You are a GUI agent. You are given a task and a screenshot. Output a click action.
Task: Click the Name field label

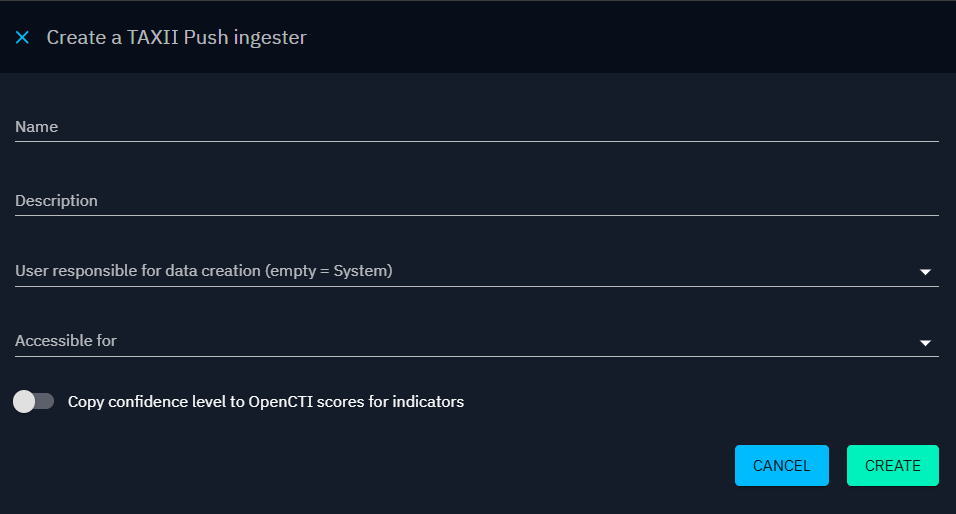(36, 127)
